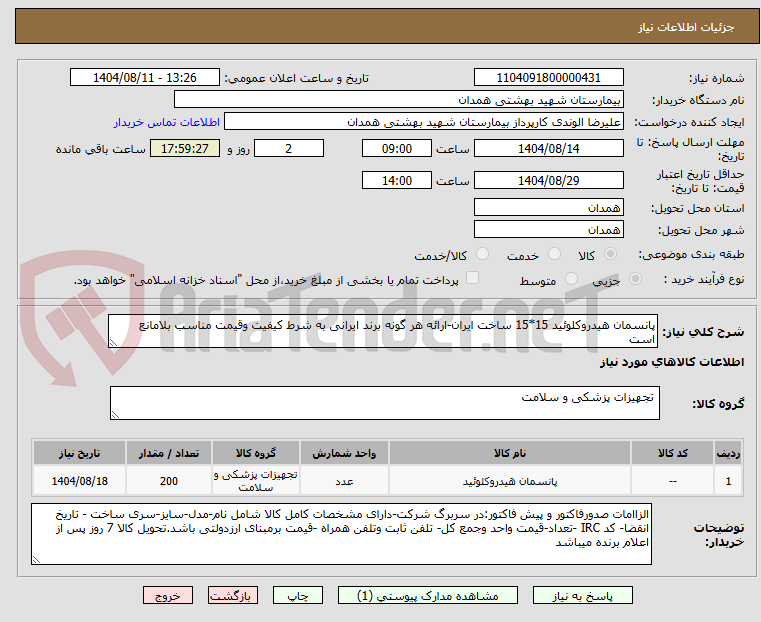Click the چاپ print button
Image resolution: width=761 pixels, height=622 pixels.
298,595
